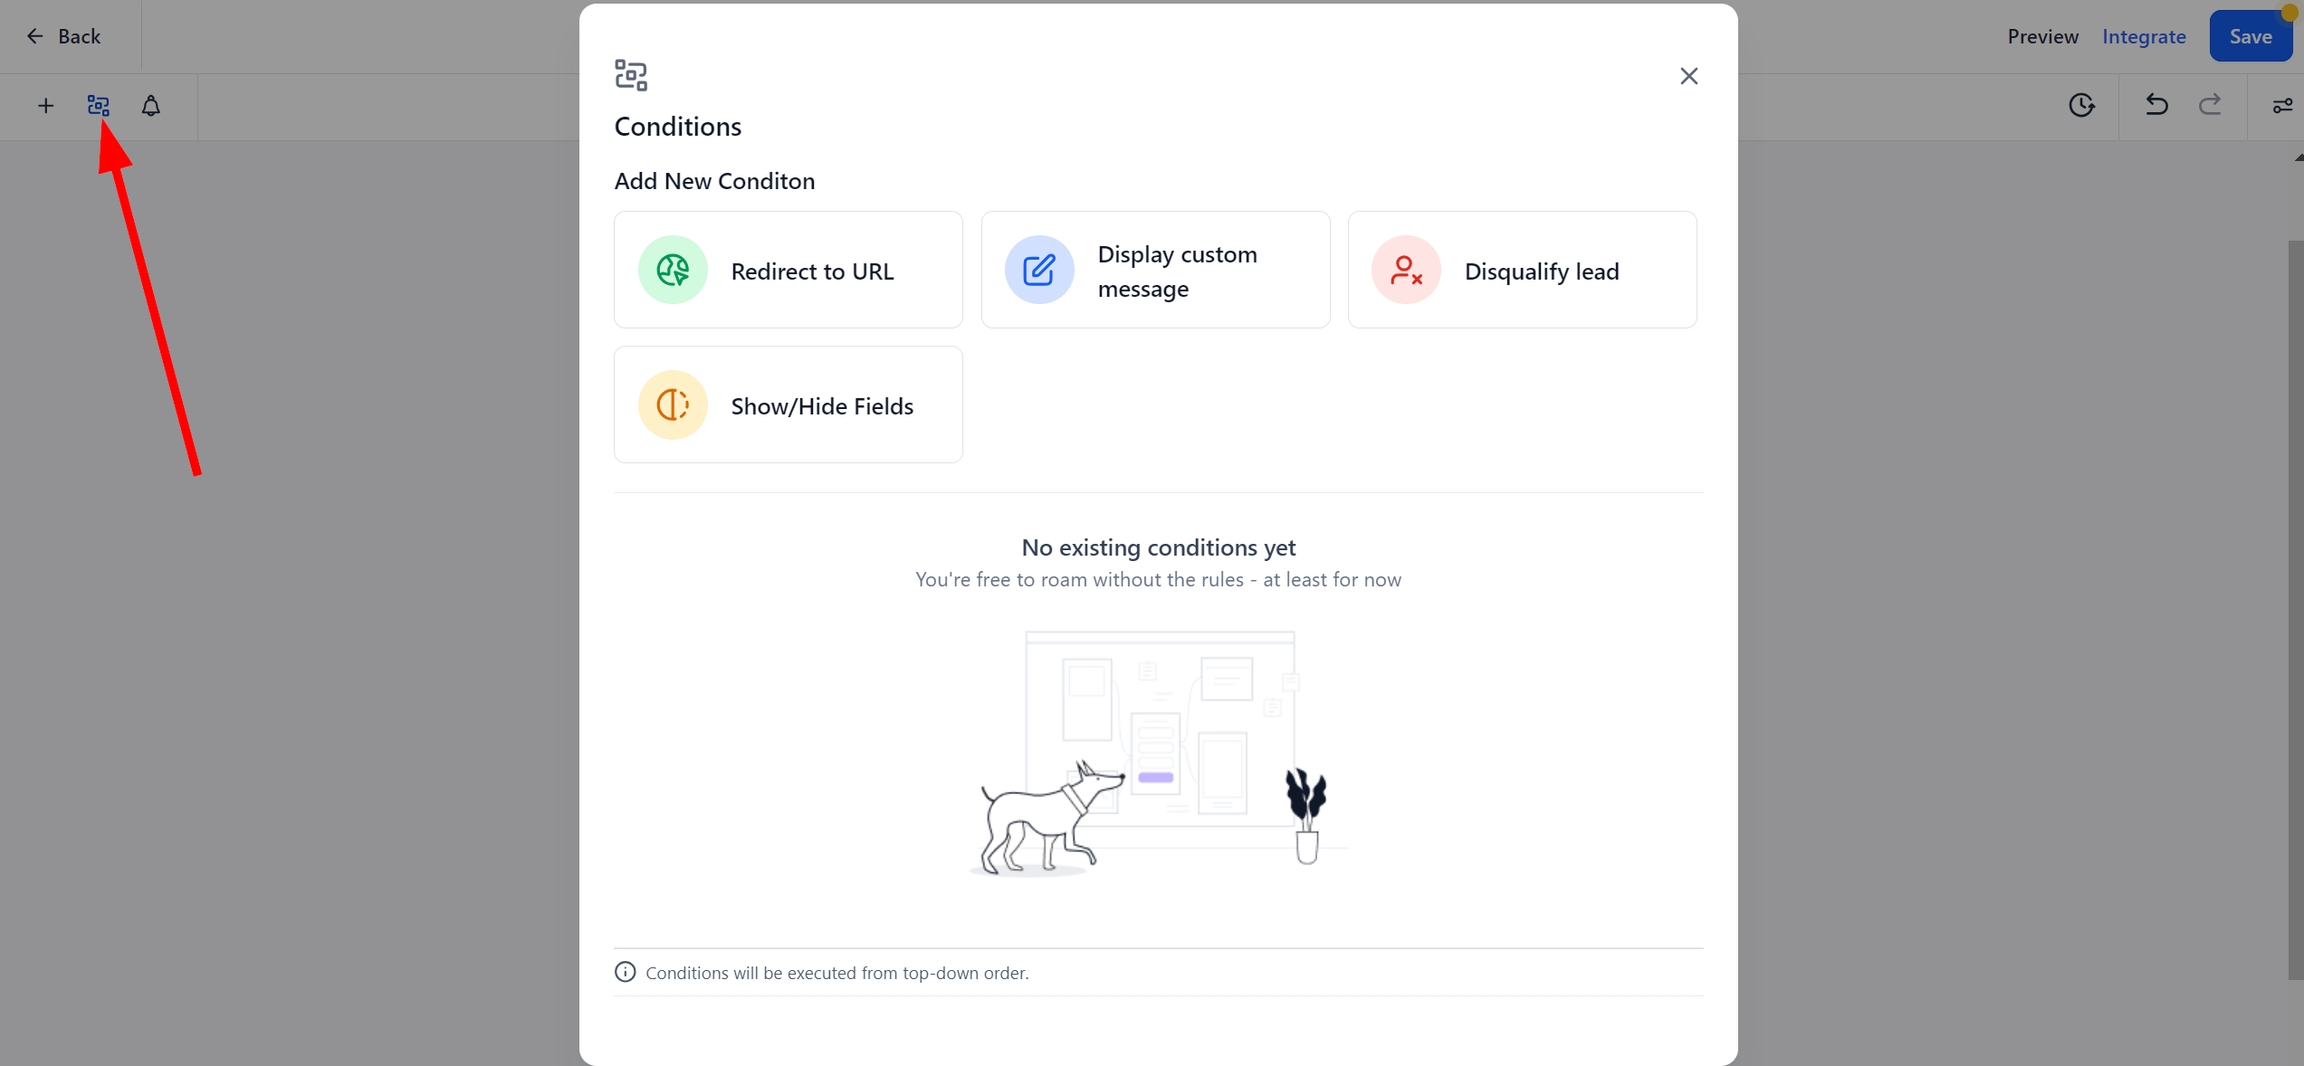2304x1066 pixels.
Task: Choose Display custom message condition
Action: (1155, 270)
